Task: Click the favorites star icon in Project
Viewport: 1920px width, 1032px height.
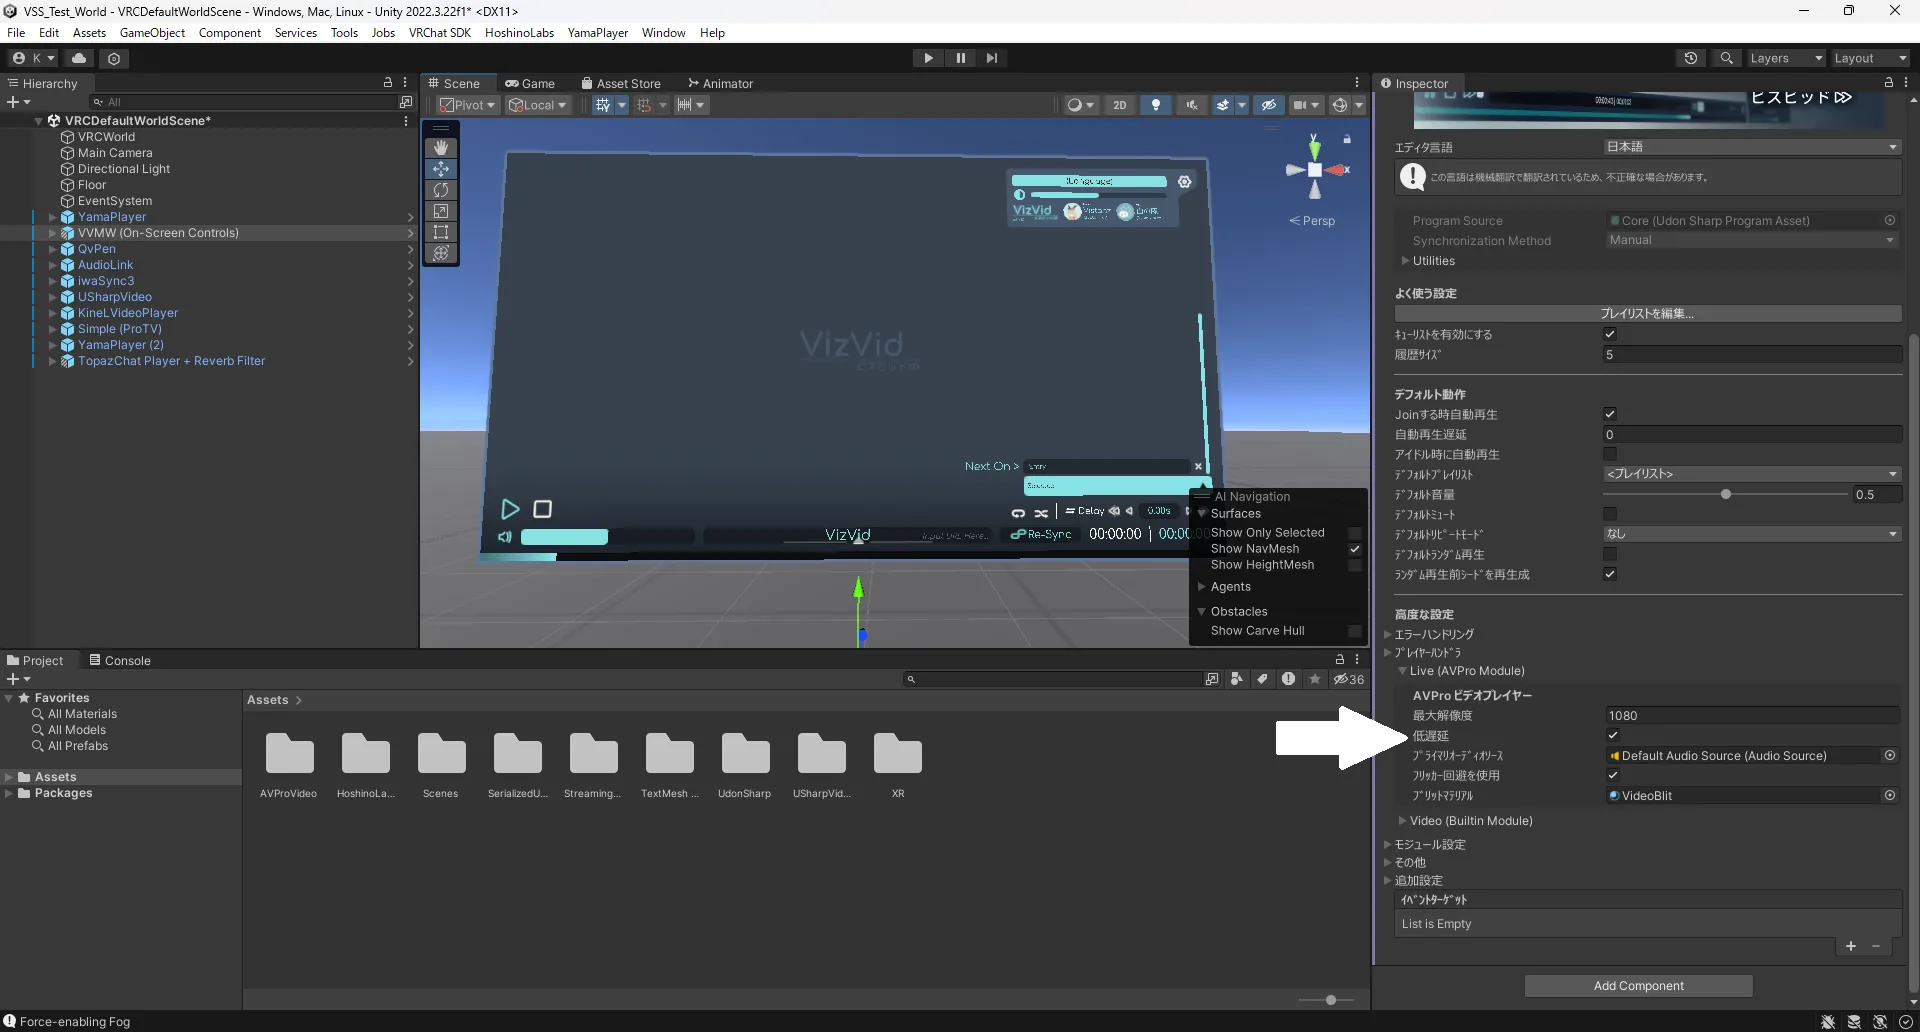Action: [x=1315, y=679]
